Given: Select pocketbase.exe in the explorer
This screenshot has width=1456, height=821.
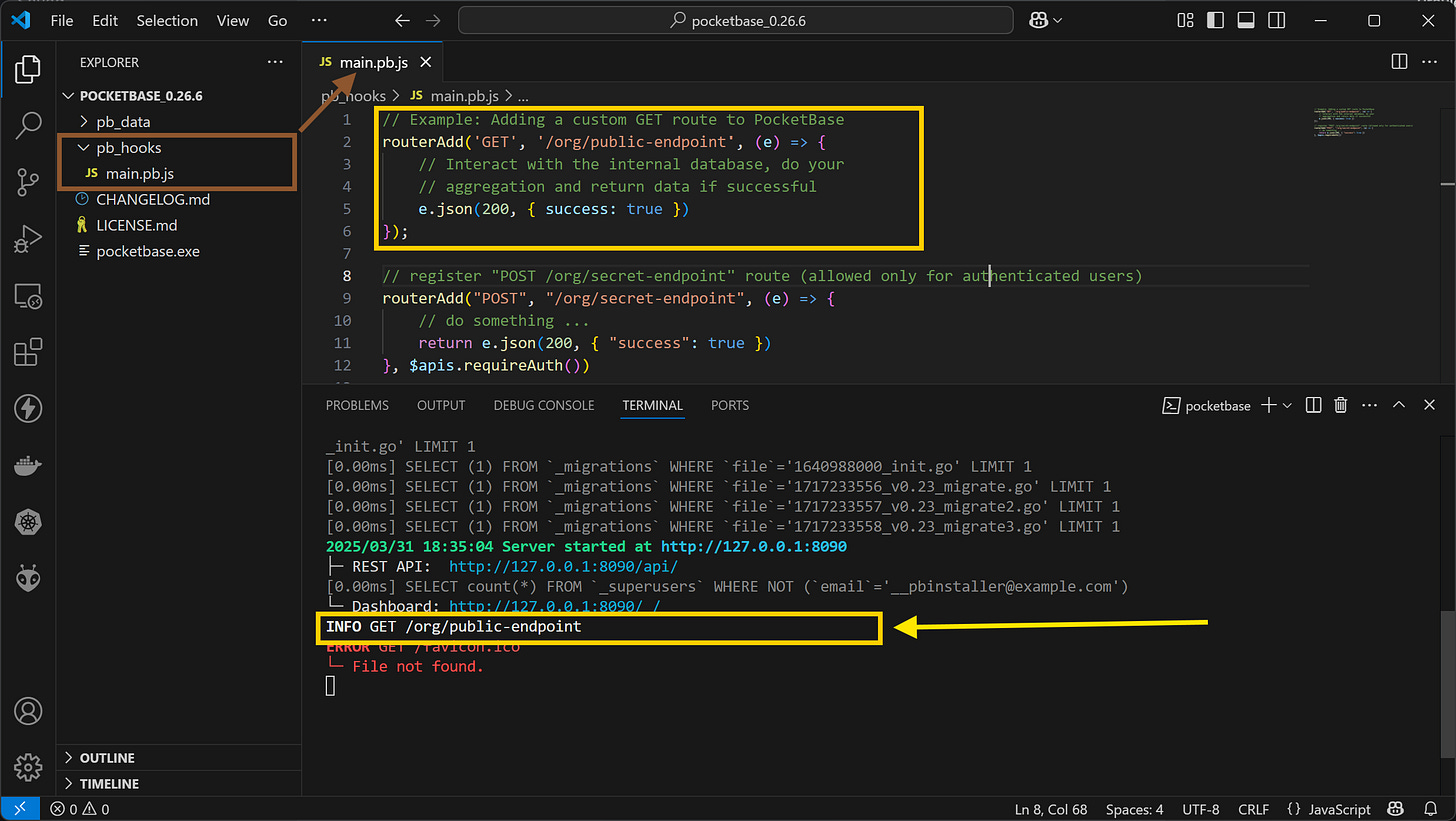Looking at the screenshot, I should [147, 251].
